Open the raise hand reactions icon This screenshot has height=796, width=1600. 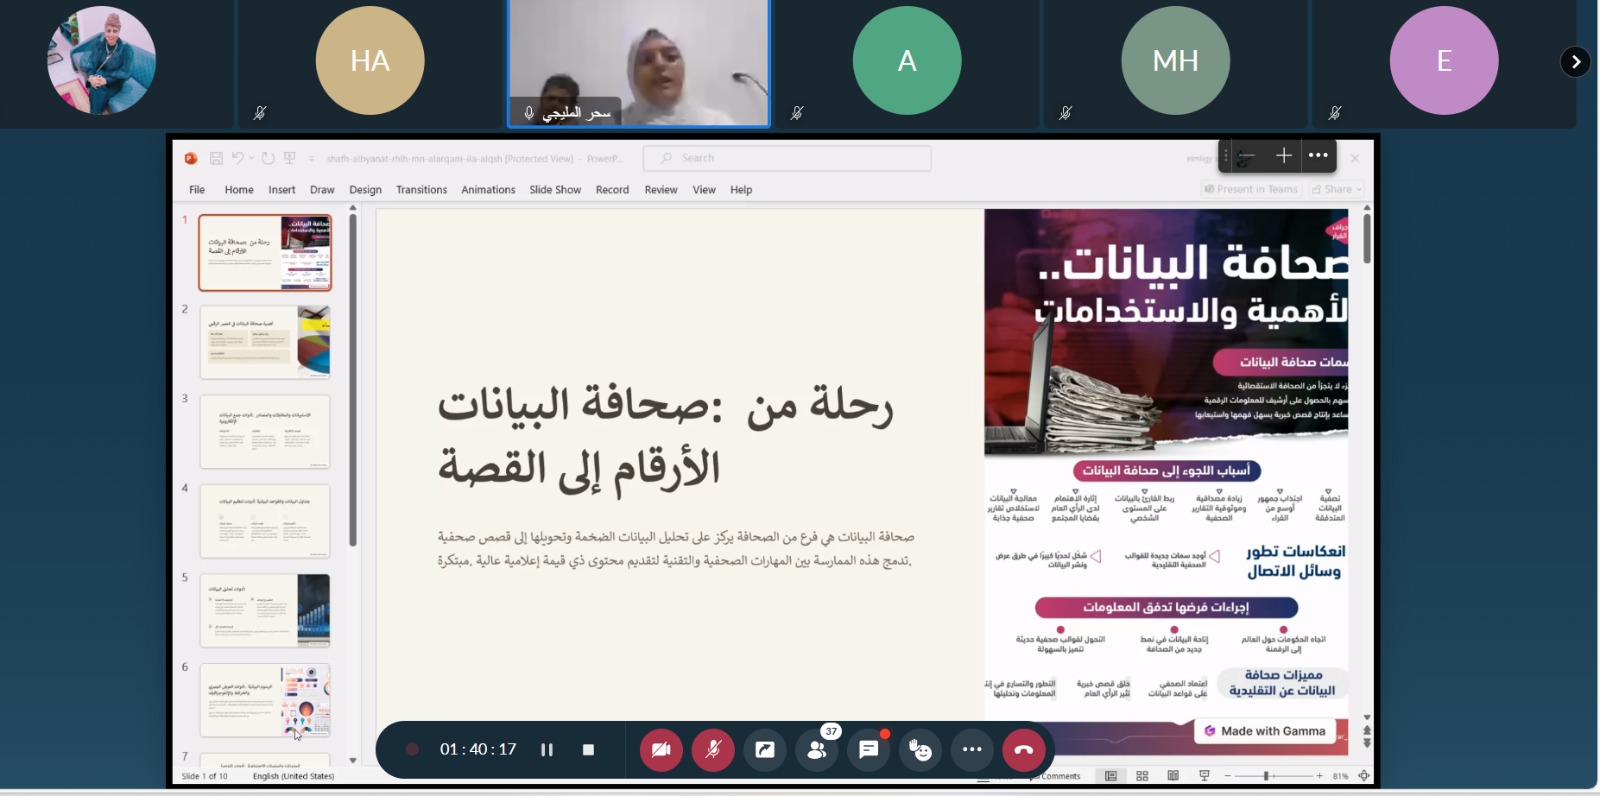pyautogui.click(x=920, y=750)
